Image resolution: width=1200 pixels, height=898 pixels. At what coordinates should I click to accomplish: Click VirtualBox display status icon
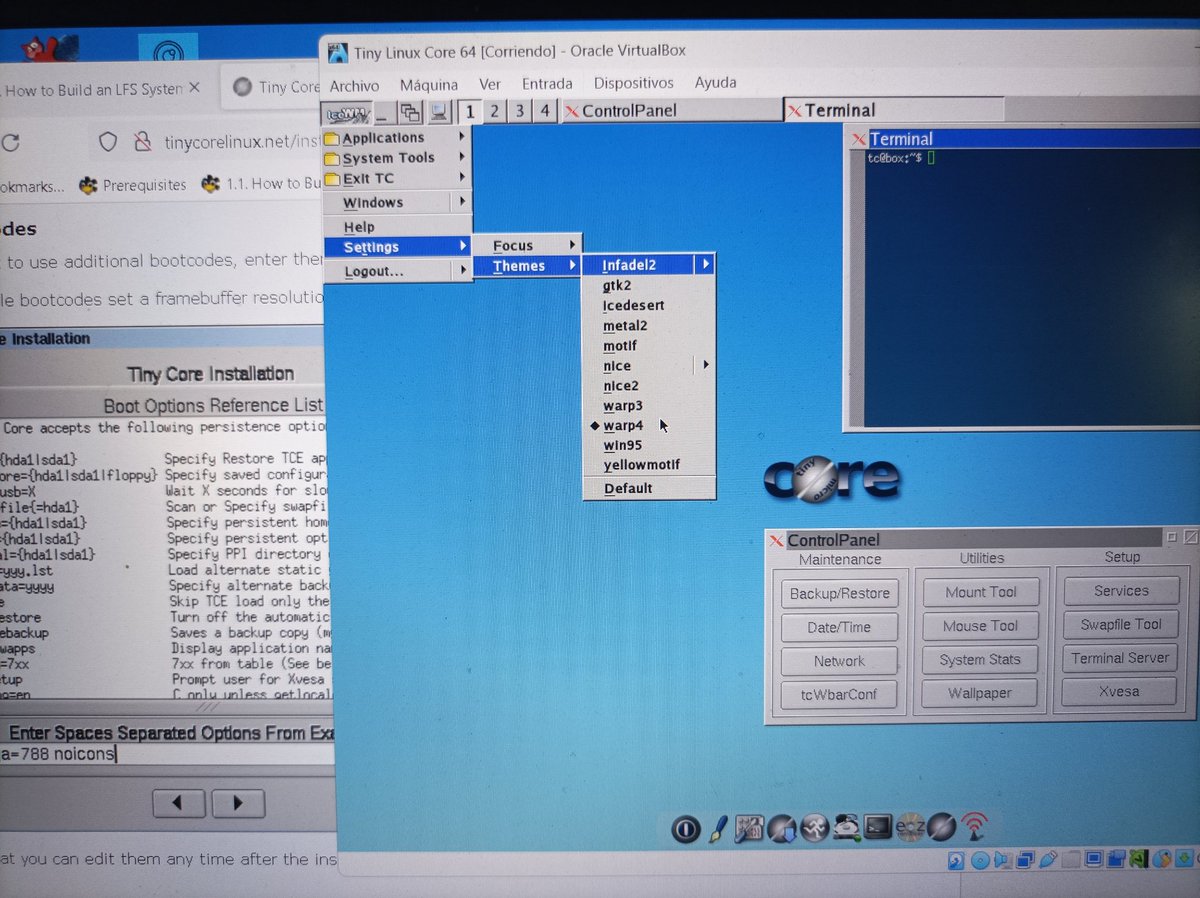pyautogui.click(x=1094, y=858)
